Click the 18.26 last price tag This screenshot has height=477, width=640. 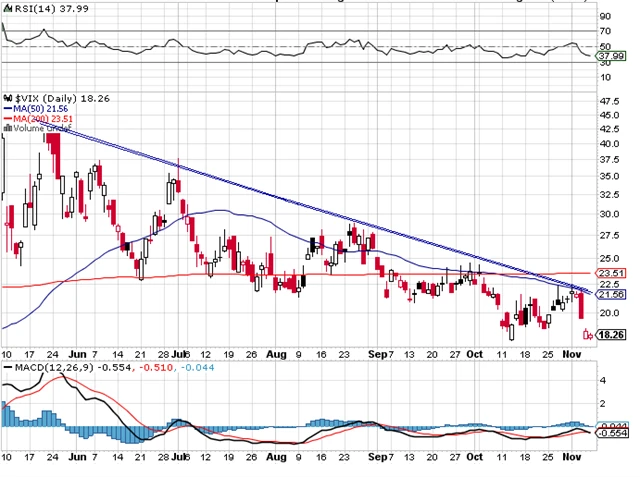click(x=609, y=336)
